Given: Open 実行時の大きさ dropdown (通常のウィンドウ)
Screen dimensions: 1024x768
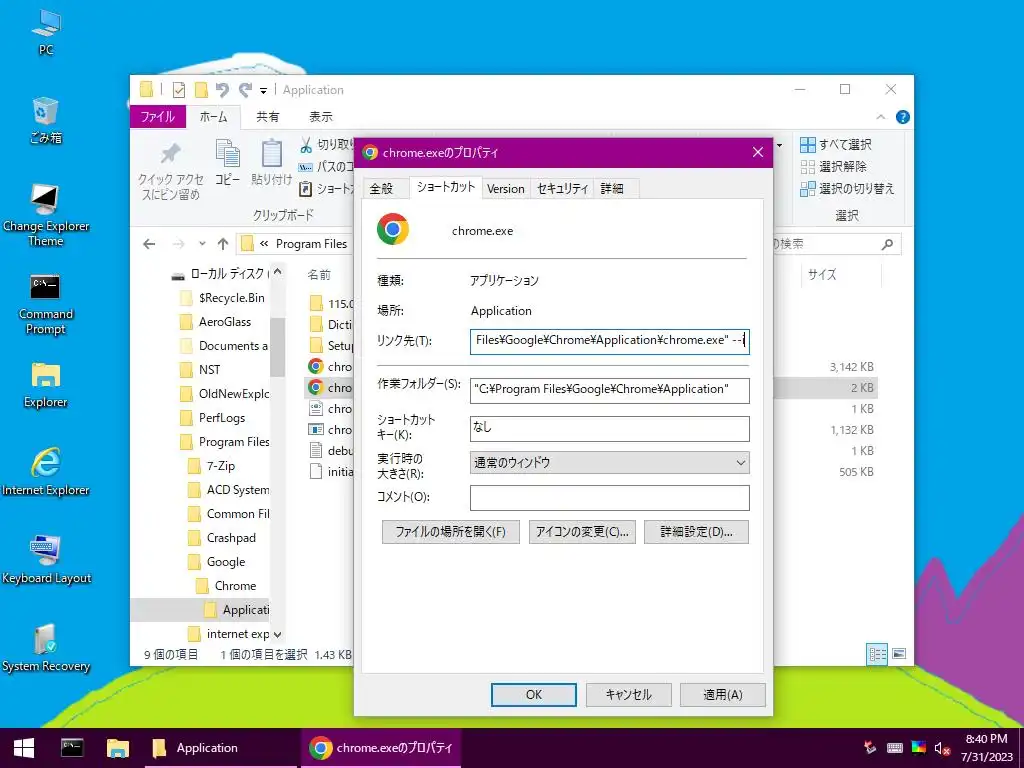Looking at the screenshot, I should (x=609, y=463).
